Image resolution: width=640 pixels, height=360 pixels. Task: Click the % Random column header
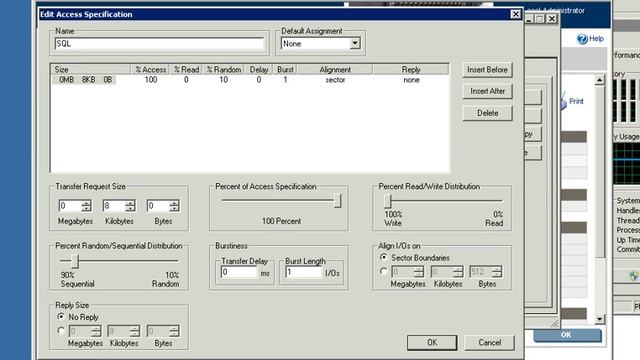point(224,70)
